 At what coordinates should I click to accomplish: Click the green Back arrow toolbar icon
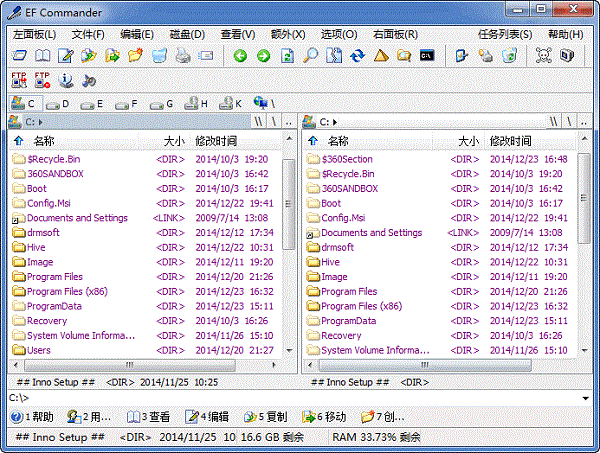click(x=240, y=56)
